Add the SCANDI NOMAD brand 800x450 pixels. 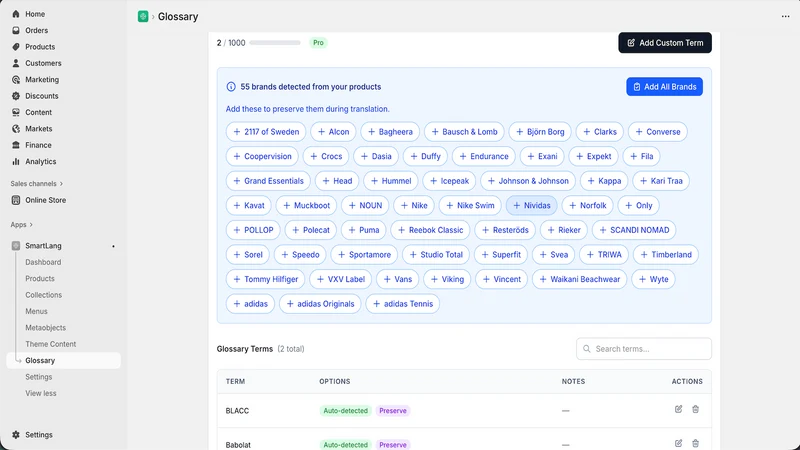click(x=634, y=230)
